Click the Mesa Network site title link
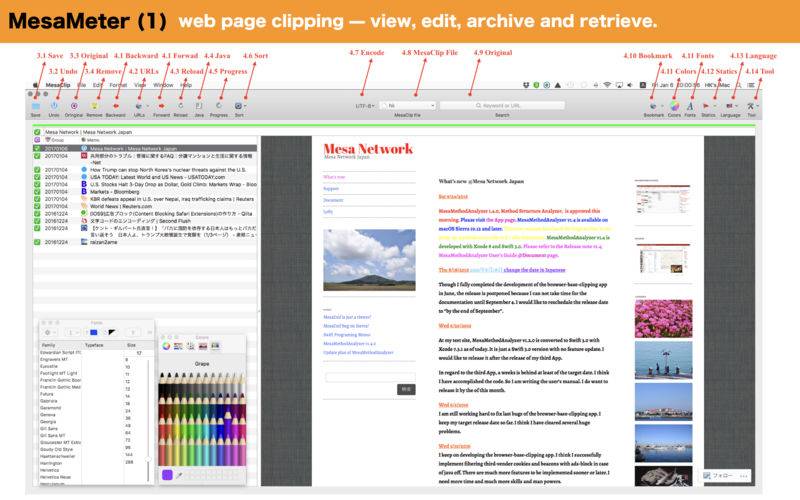 pos(368,148)
